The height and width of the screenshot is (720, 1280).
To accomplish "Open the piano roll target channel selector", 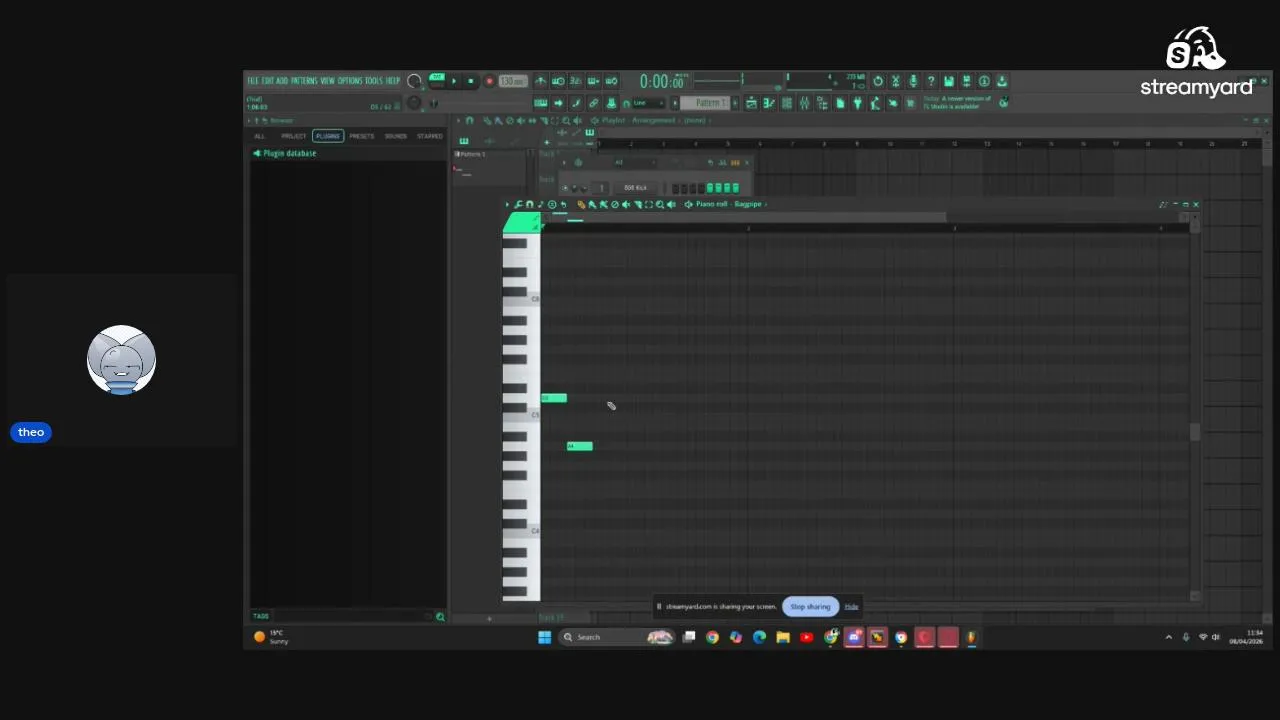I will tap(734, 204).
